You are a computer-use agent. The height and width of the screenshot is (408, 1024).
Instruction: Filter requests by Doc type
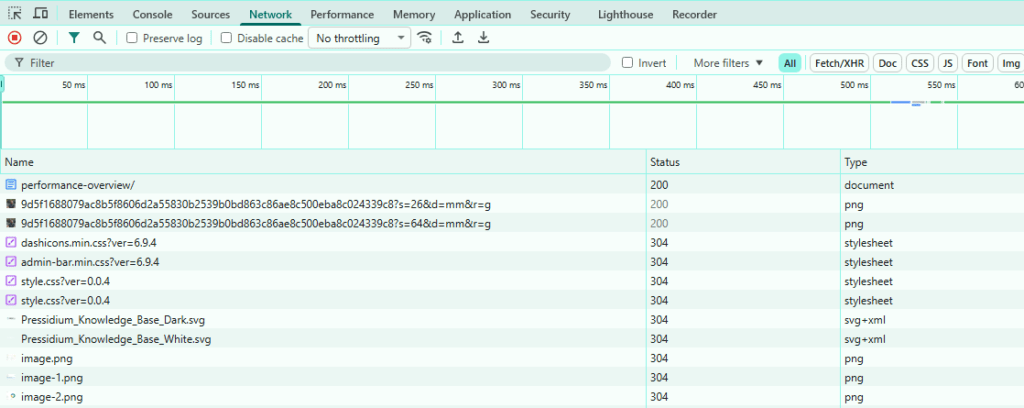[888, 63]
